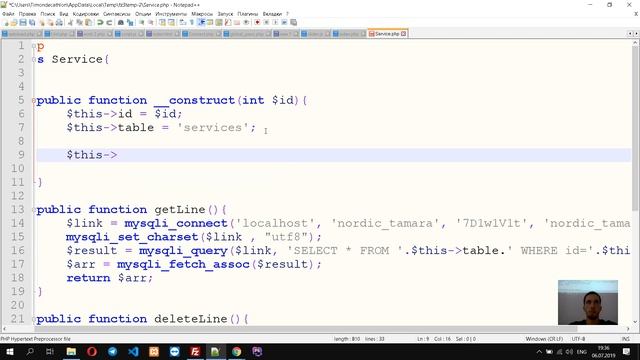Open Telegram from taskbar
The height and width of the screenshot is (360, 640).
click(x=113, y=351)
